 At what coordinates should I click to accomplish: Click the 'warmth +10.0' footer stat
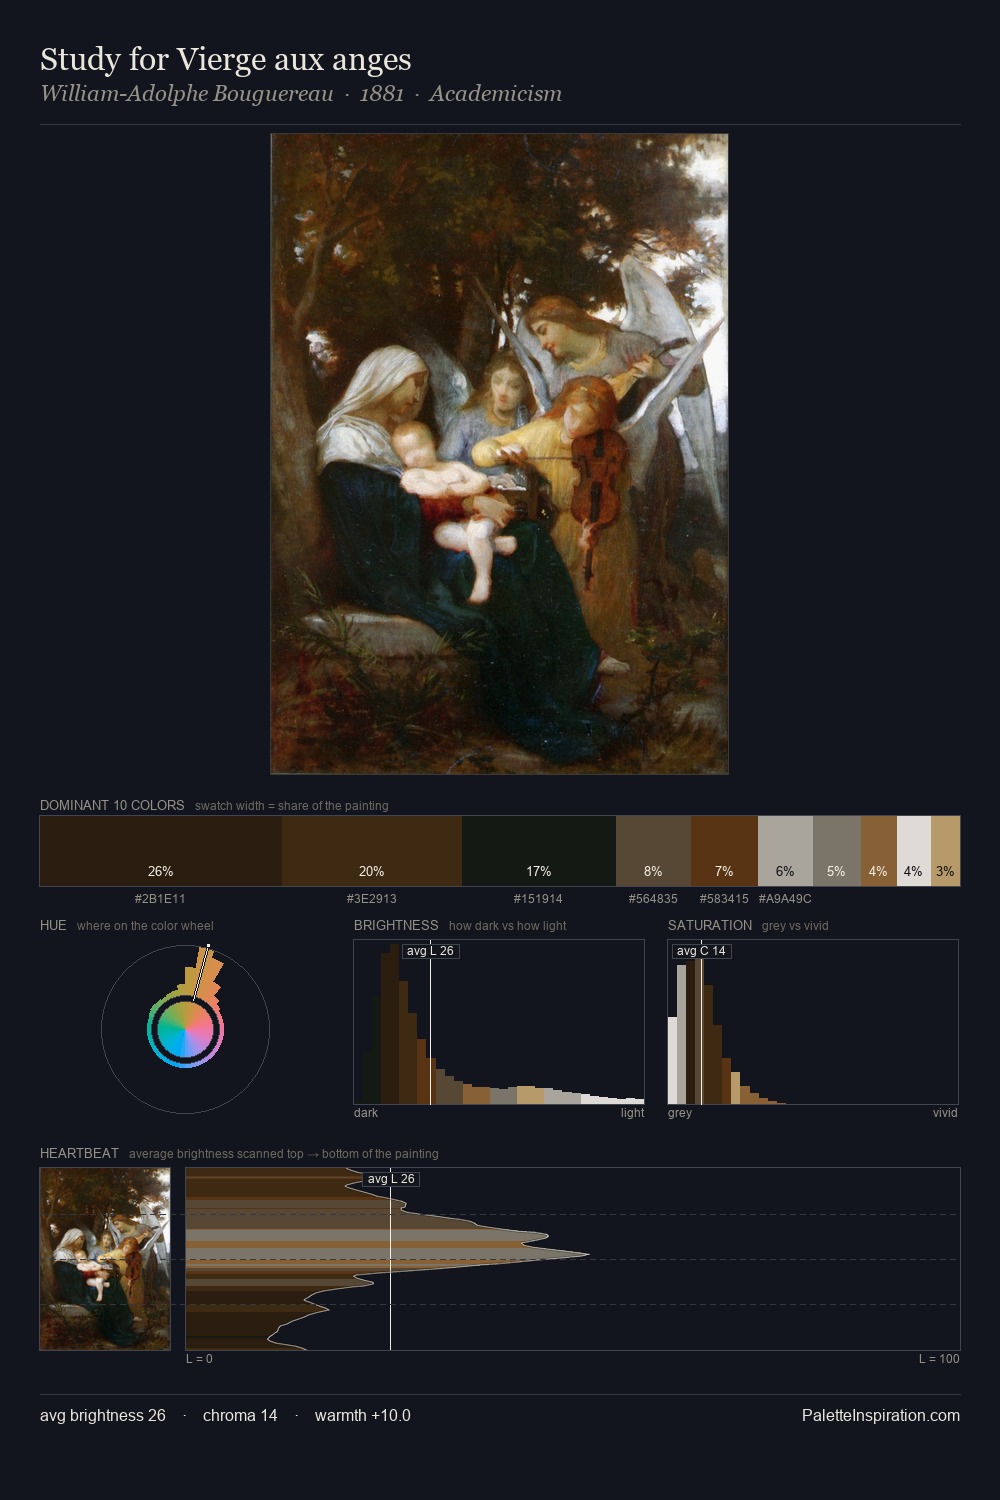coord(363,1416)
